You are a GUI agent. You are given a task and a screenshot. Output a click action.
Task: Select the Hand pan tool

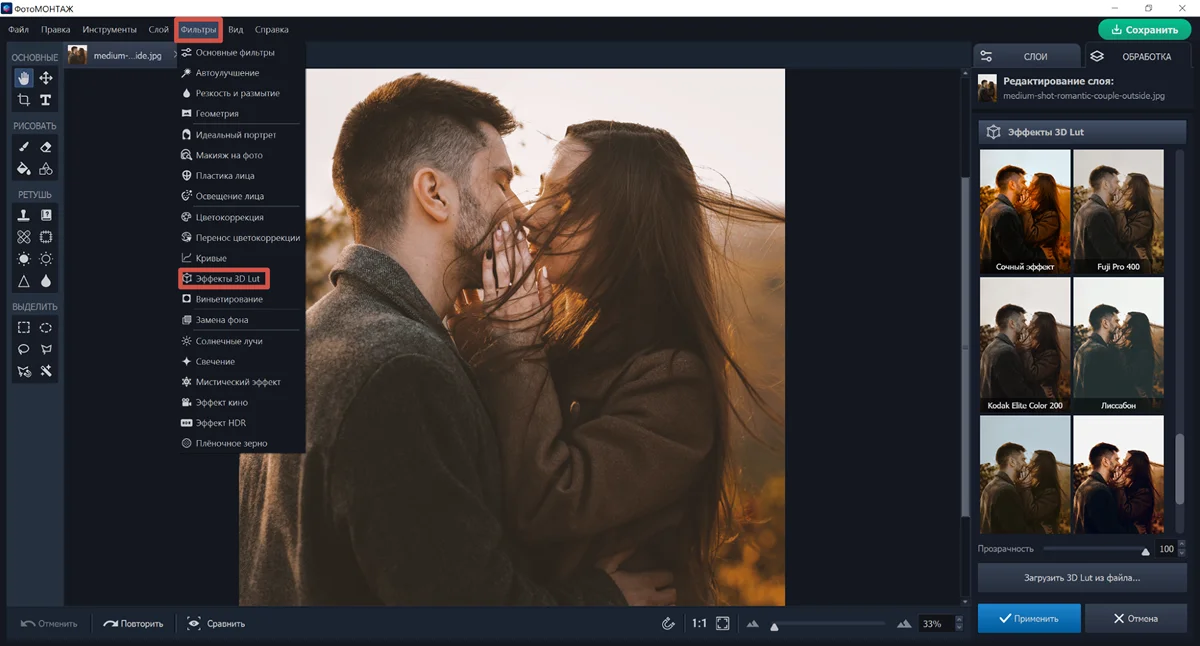tap(24, 78)
